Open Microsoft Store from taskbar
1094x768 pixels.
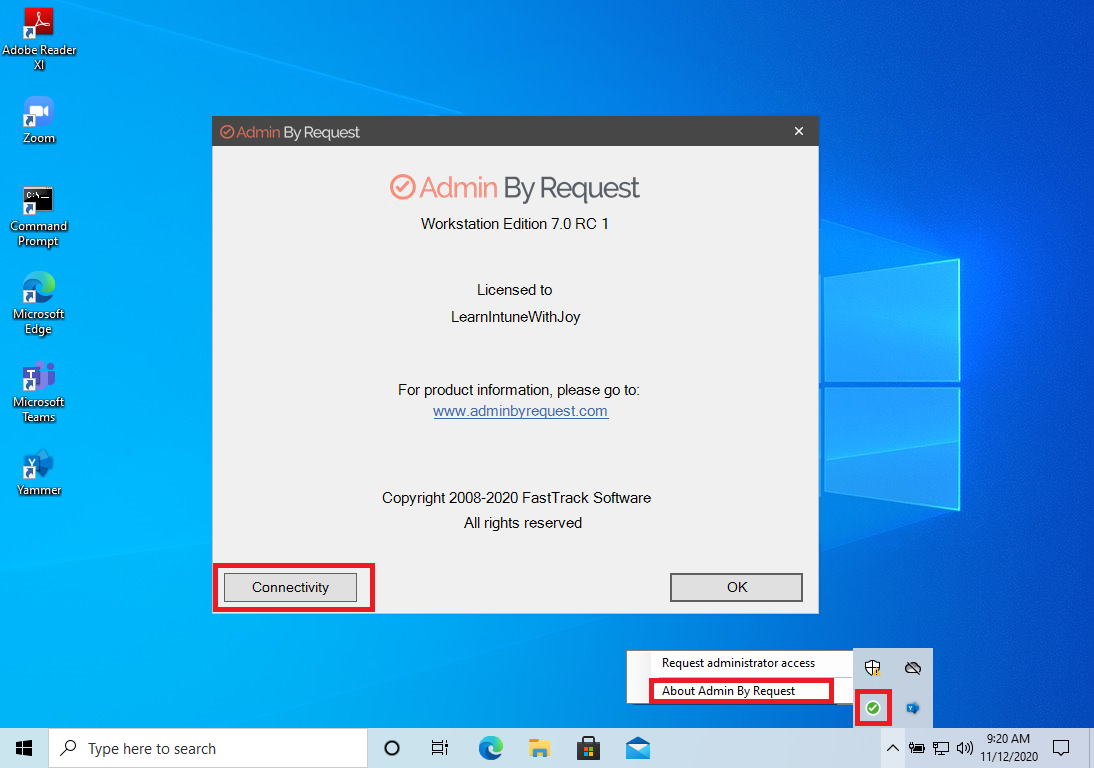[588, 748]
